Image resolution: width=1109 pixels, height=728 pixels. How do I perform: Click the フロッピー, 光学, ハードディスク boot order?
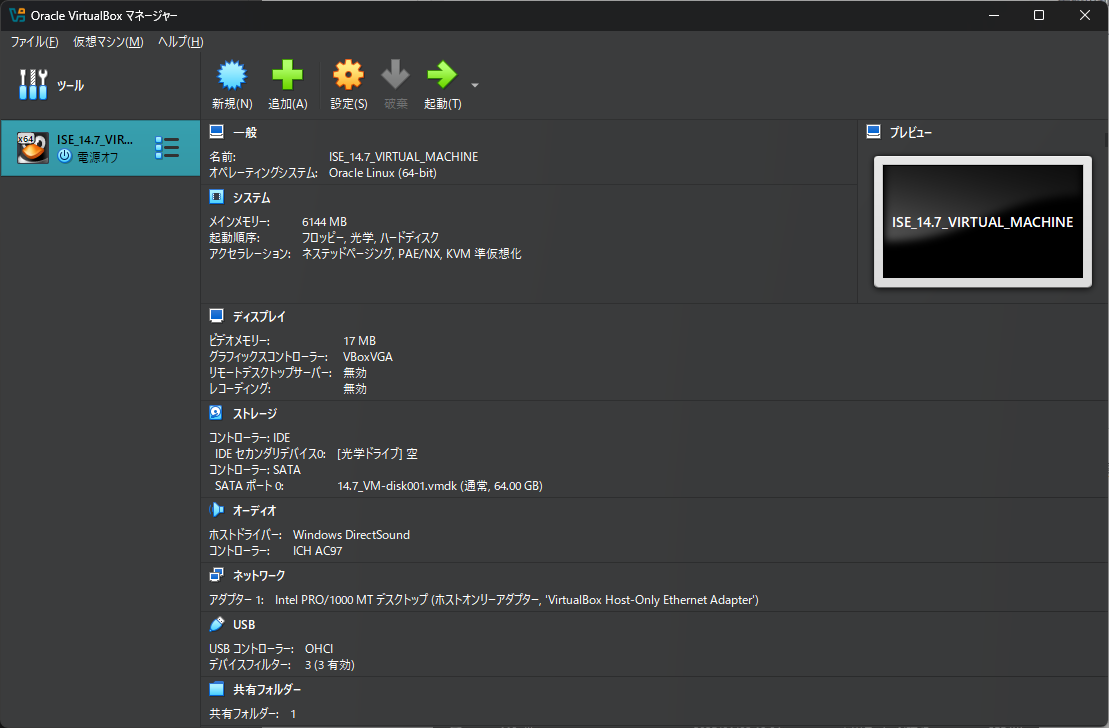[x=371, y=238]
